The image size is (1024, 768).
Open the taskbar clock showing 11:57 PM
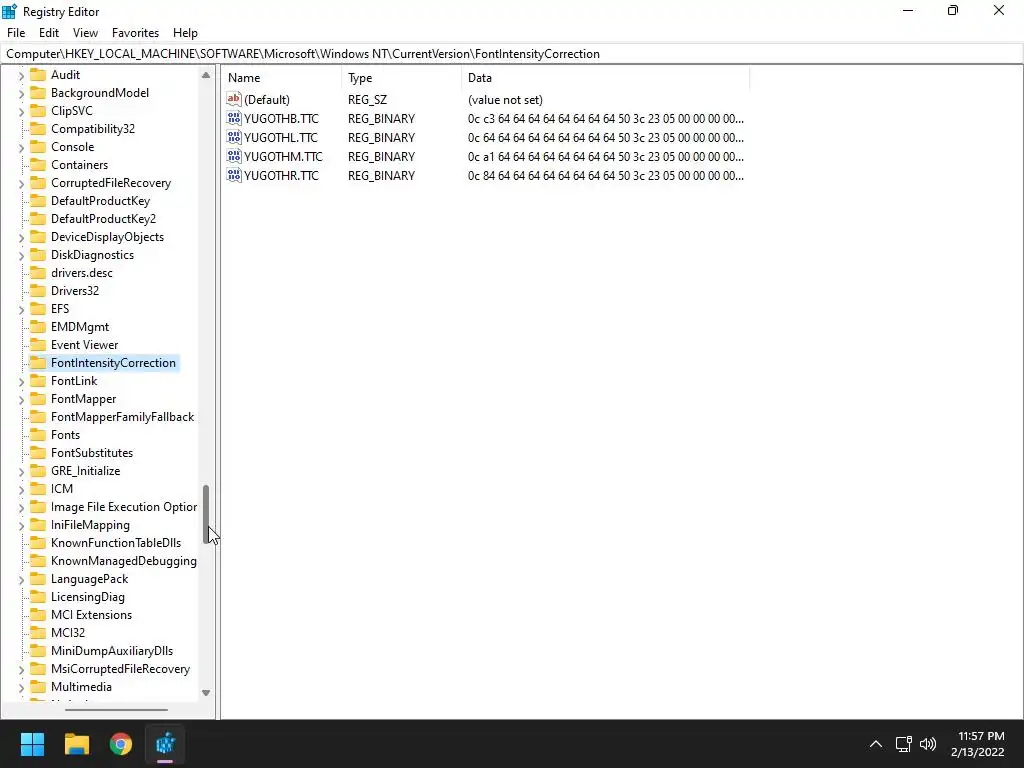click(x=978, y=744)
